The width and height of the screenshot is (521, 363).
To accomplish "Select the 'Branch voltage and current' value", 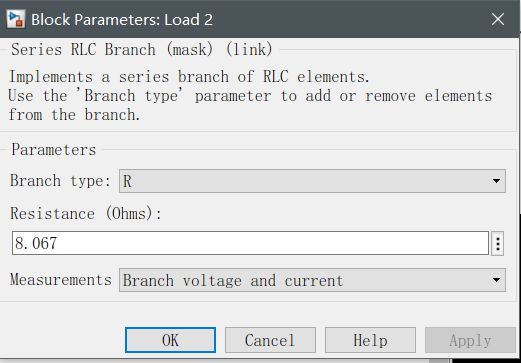I will pyautogui.click(x=233, y=280).
